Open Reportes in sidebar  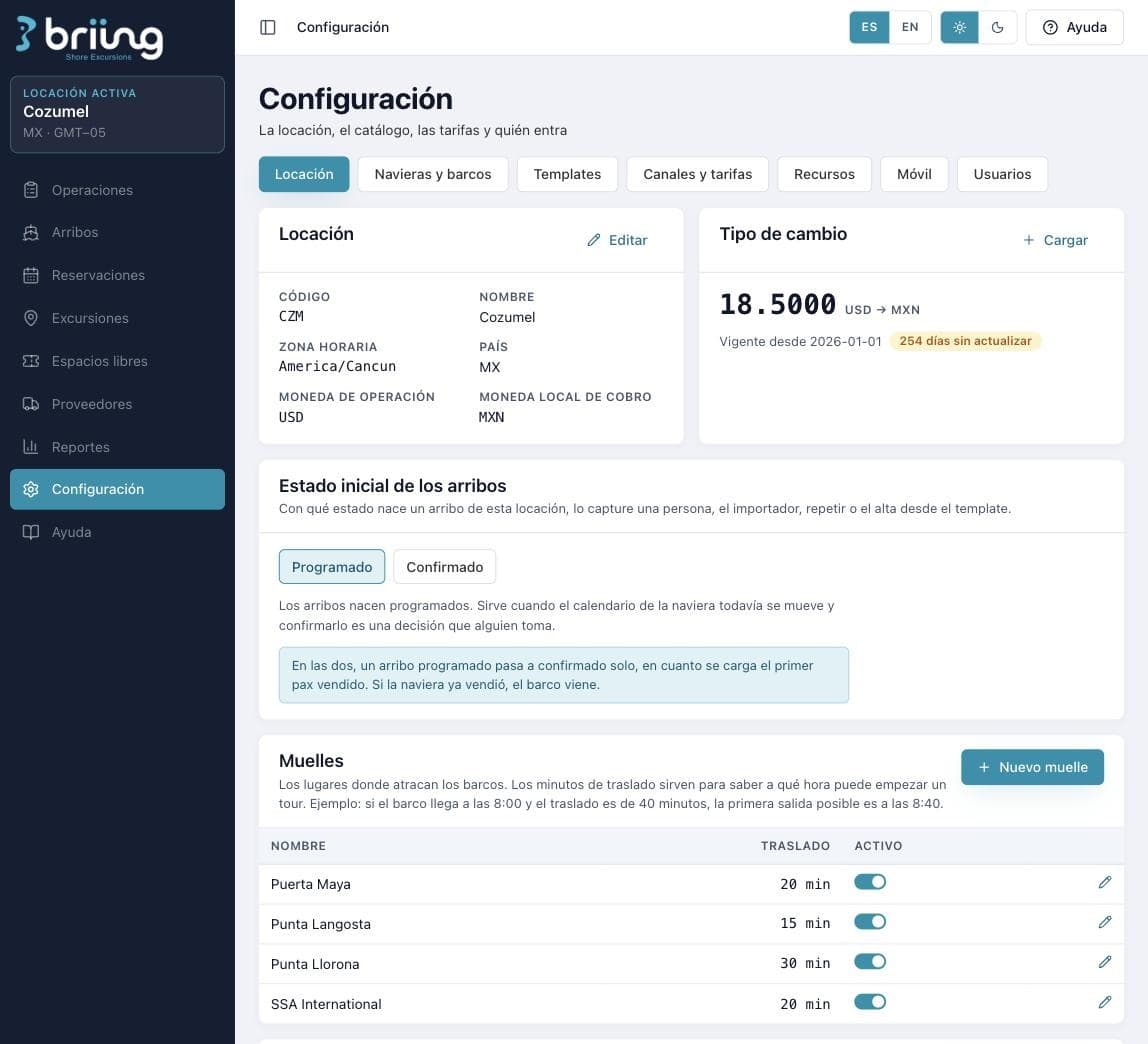pyautogui.click(x=117, y=447)
